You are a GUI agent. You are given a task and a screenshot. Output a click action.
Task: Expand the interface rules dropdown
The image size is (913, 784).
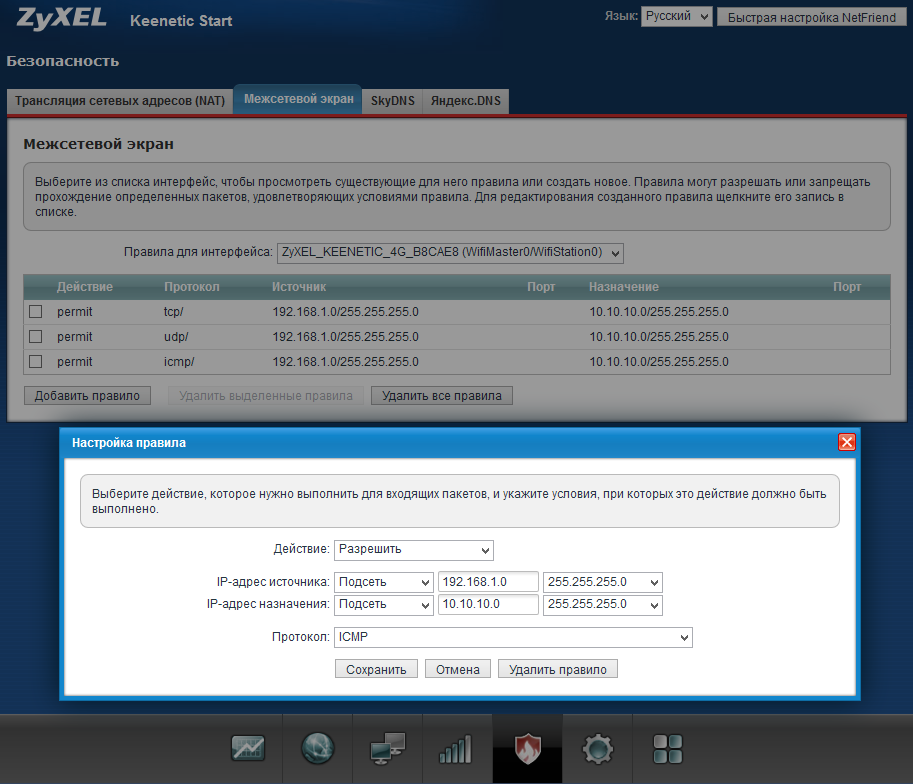pyautogui.click(x=450, y=253)
